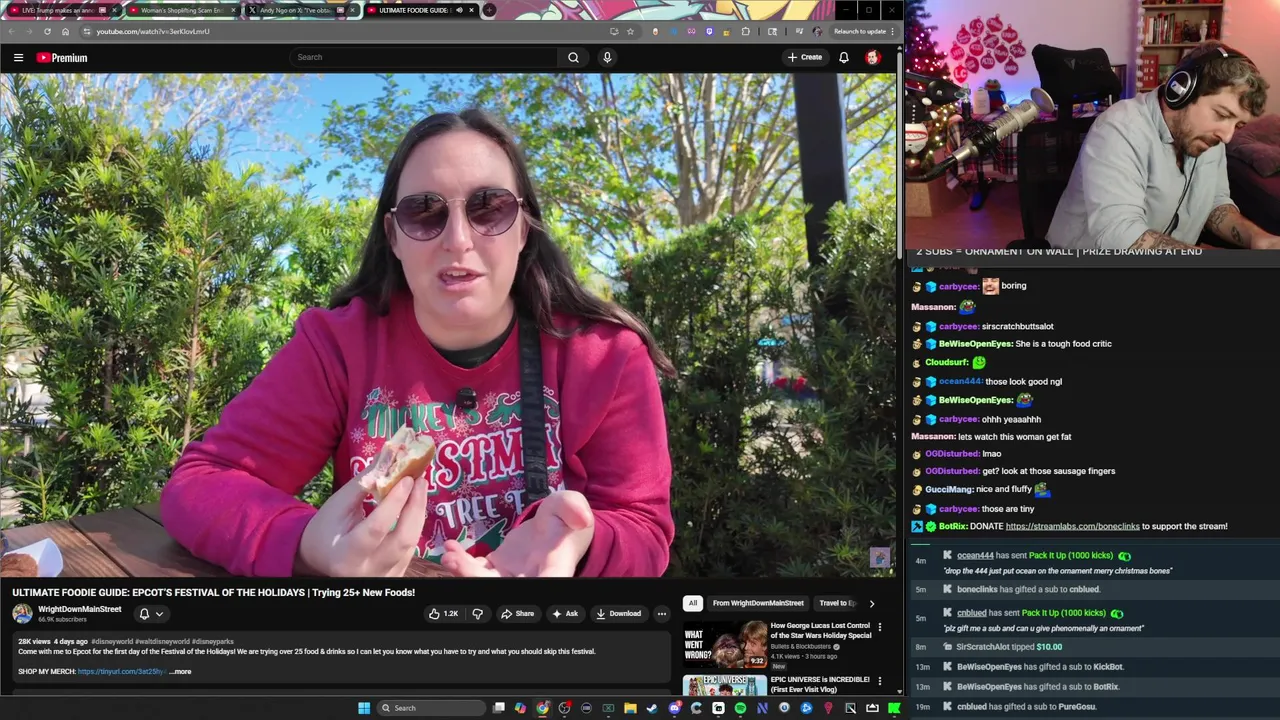Open Chrome from the taskbar
Image resolution: width=1280 pixels, height=720 pixels.
(x=542, y=708)
